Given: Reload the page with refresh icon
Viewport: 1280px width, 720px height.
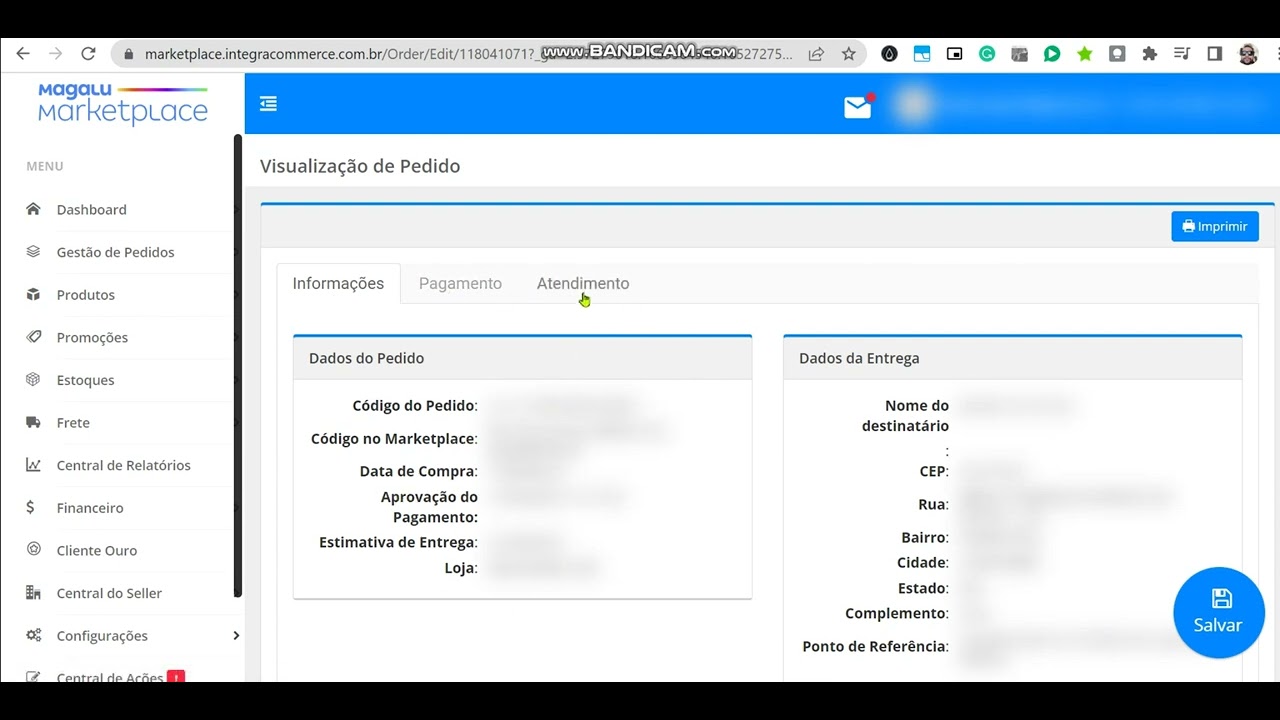Looking at the screenshot, I should [88, 54].
